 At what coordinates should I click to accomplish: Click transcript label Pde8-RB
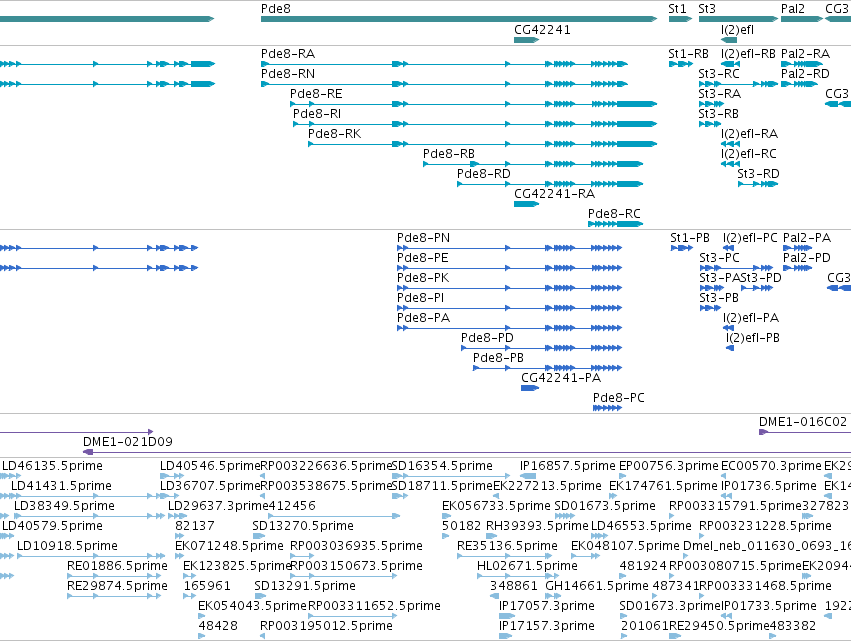449,154
